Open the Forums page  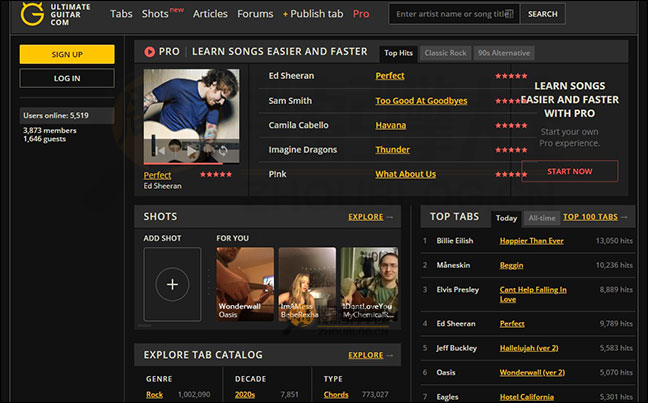tap(255, 14)
